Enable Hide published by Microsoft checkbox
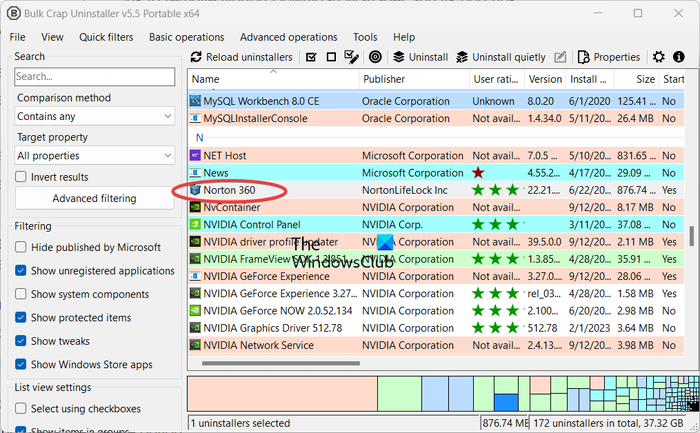The height and width of the screenshot is (433, 700). 22,247
